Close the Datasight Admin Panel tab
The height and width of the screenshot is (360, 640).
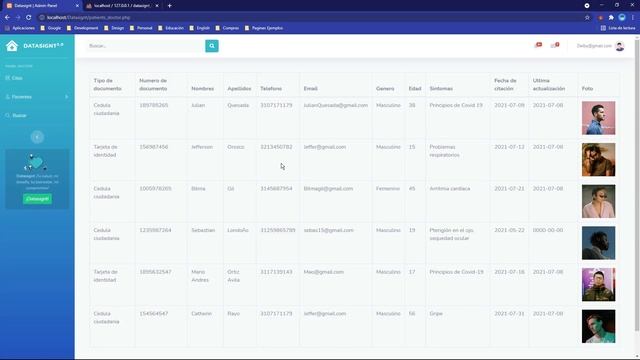click(77, 6)
